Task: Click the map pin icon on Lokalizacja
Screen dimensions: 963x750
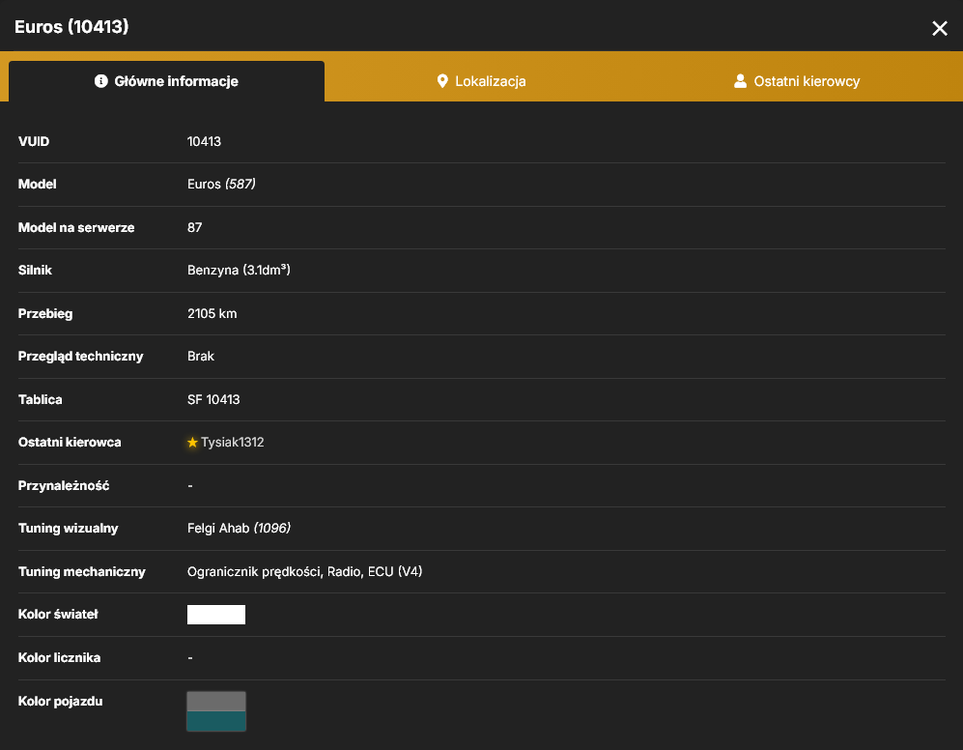Action: (442, 81)
